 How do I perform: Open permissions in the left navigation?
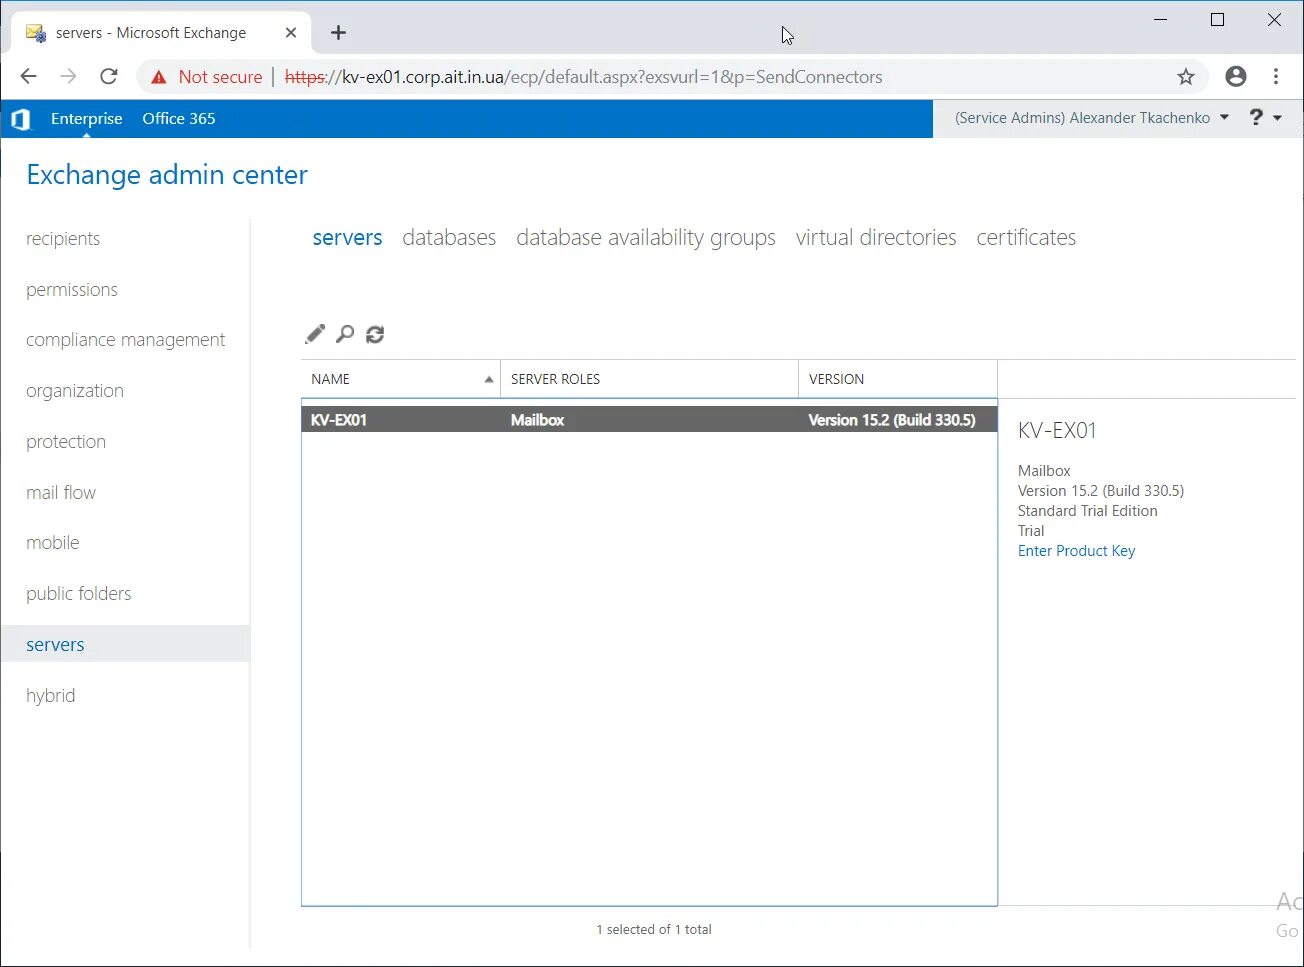(72, 290)
